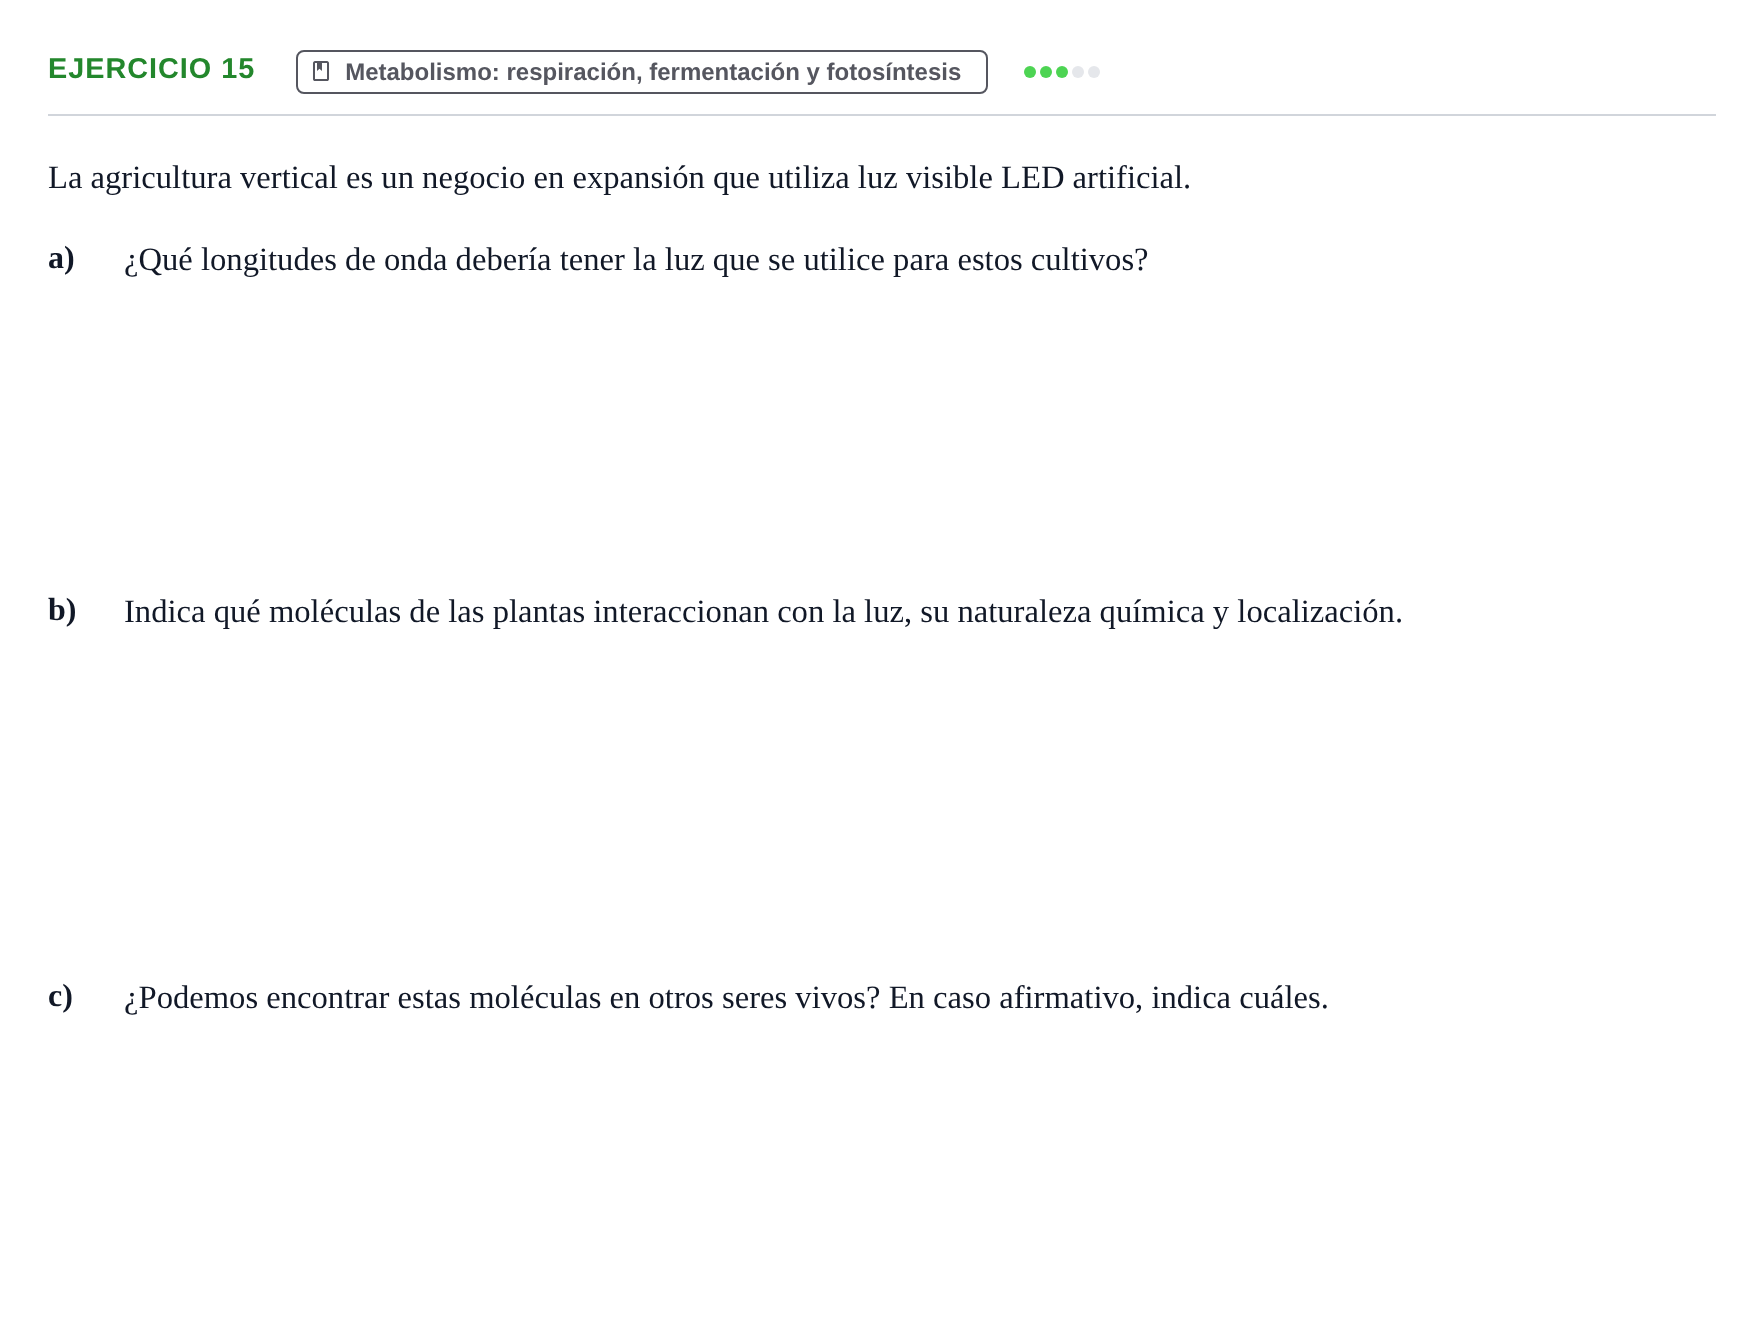
Task: Click the EJERCICIO 15 heading
Action: pos(151,69)
